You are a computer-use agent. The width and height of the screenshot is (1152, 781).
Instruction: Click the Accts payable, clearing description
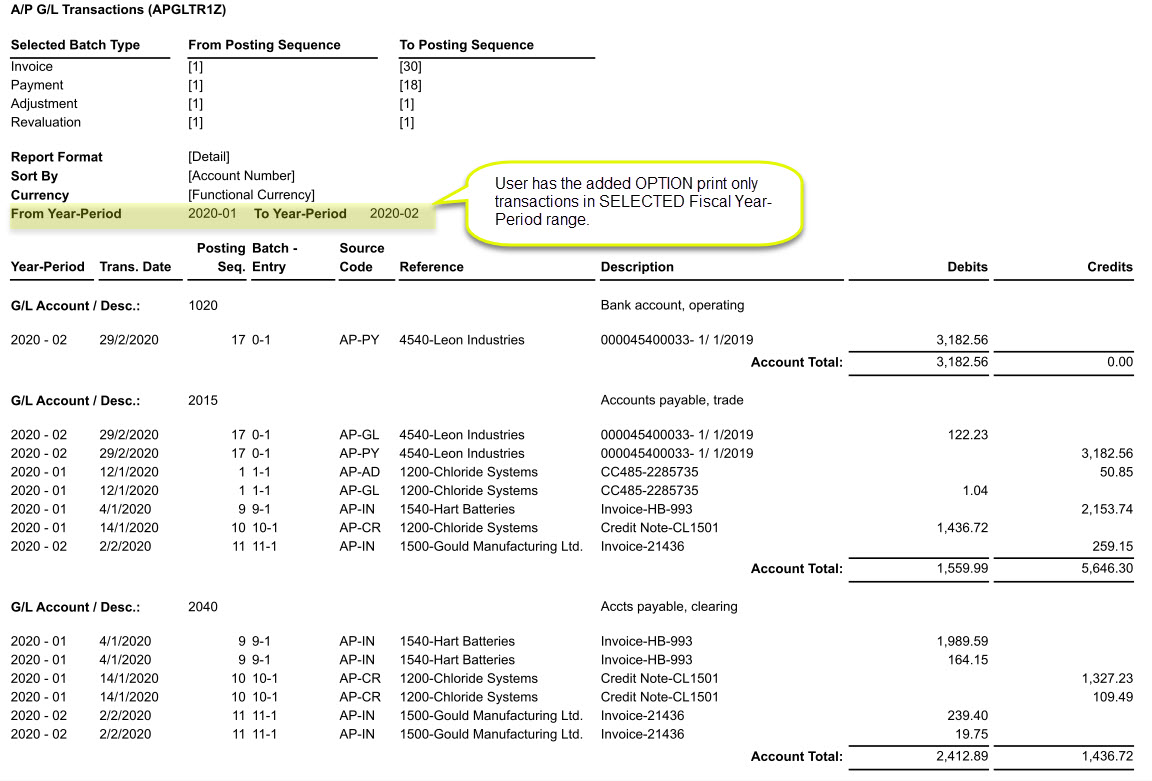pyautogui.click(x=669, y=607)
